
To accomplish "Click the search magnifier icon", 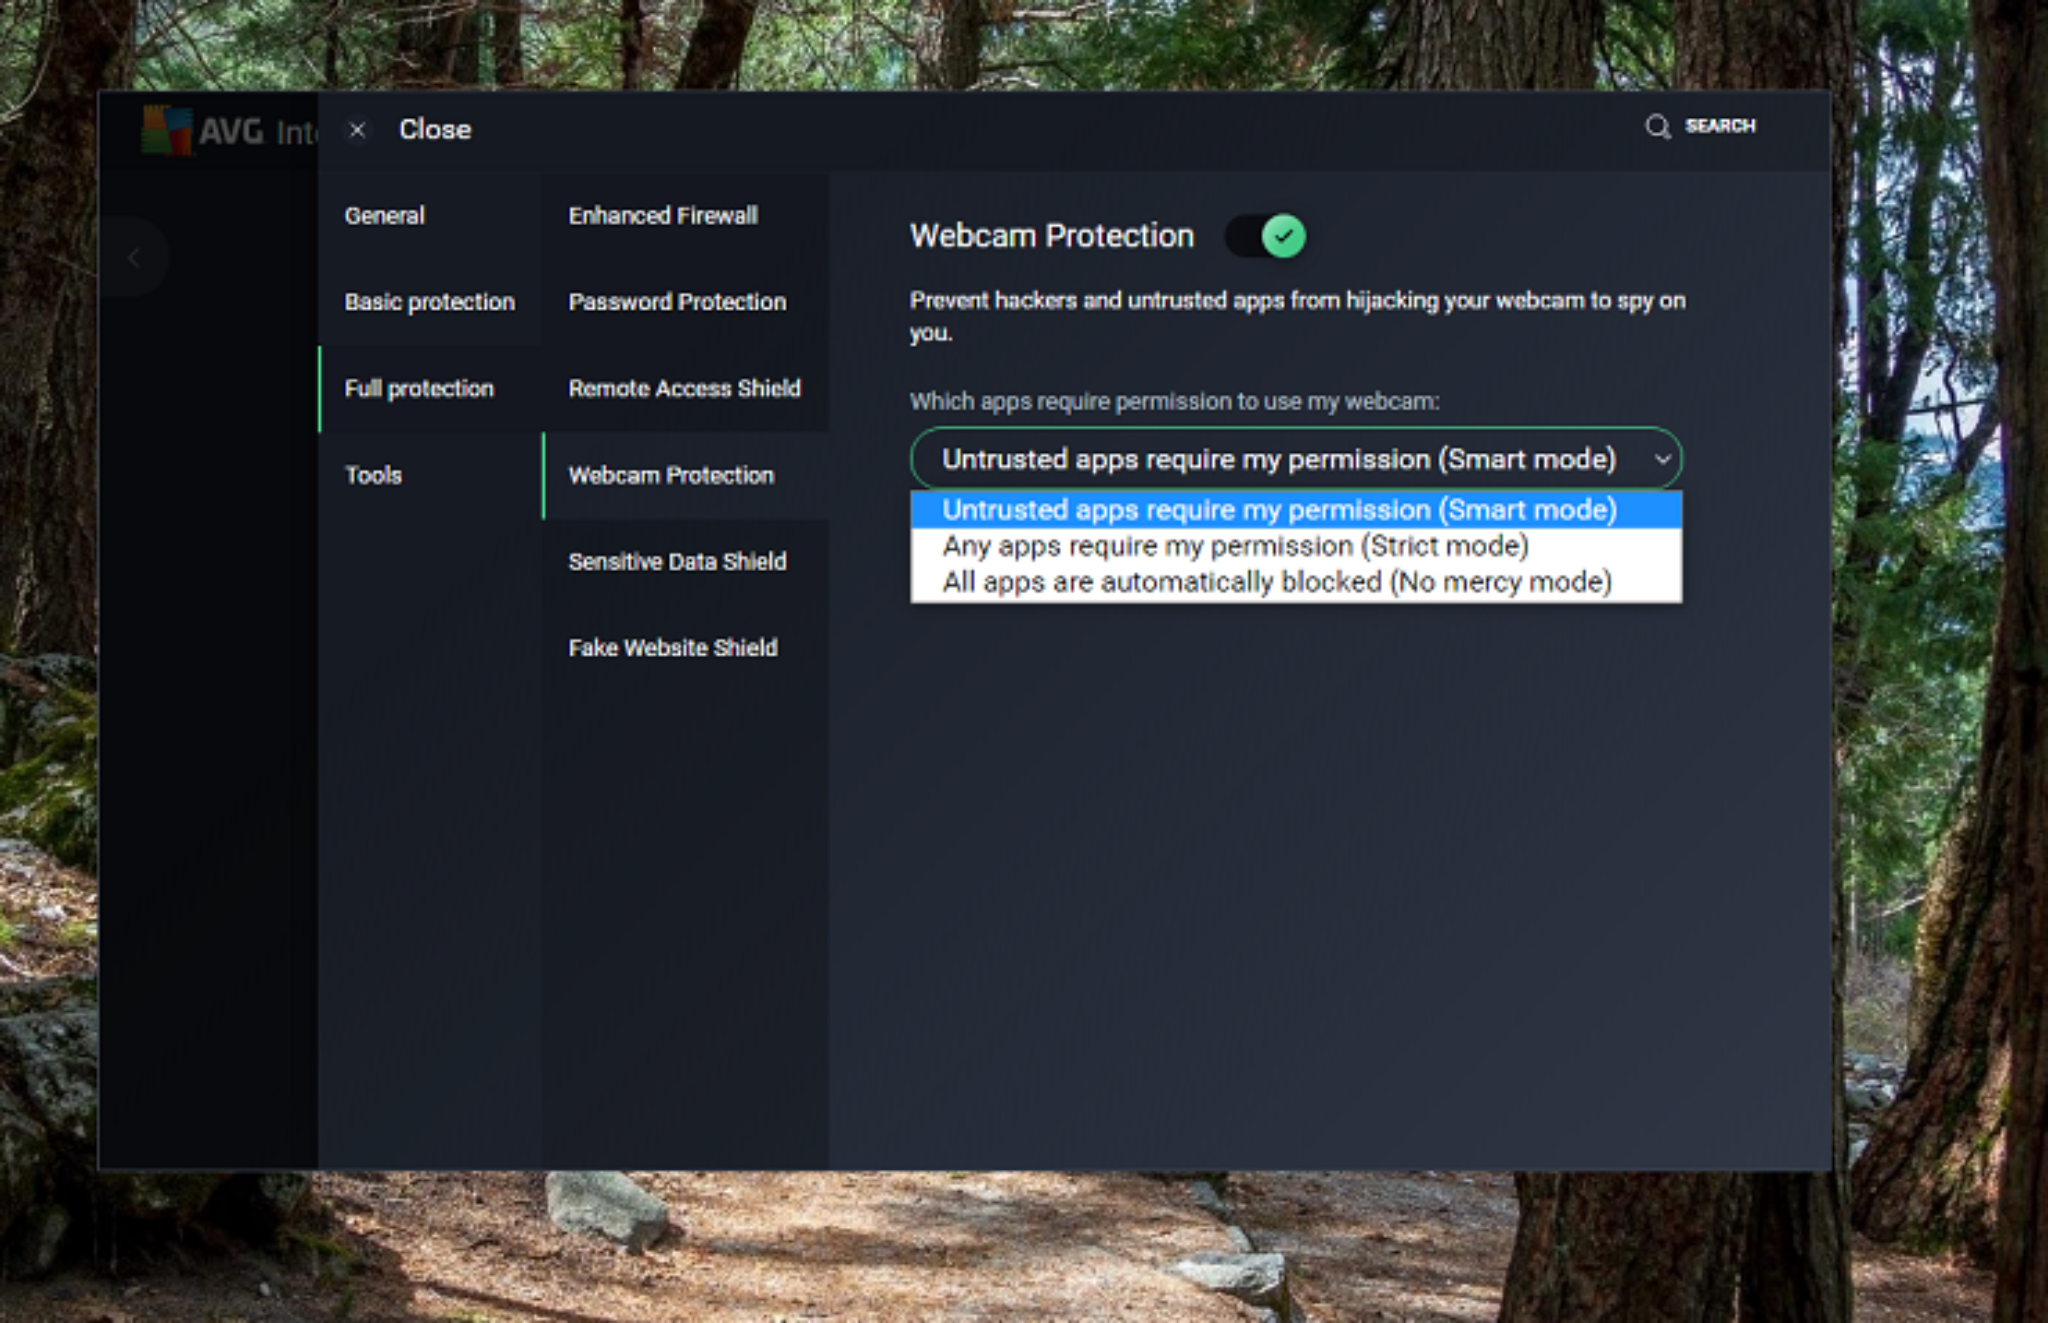I will (1657, 127).
